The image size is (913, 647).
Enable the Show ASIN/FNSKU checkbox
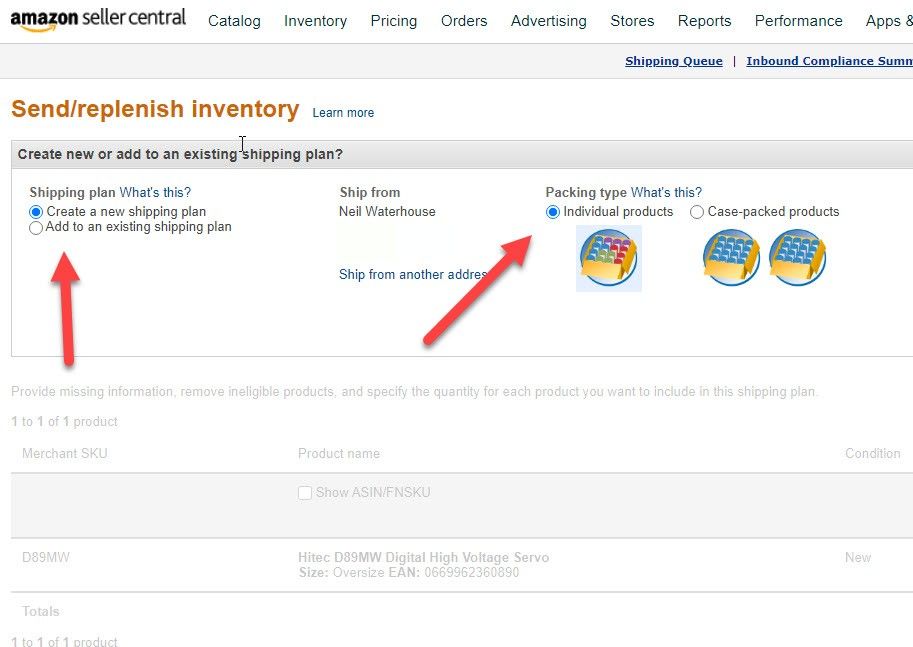coord(305,493)
